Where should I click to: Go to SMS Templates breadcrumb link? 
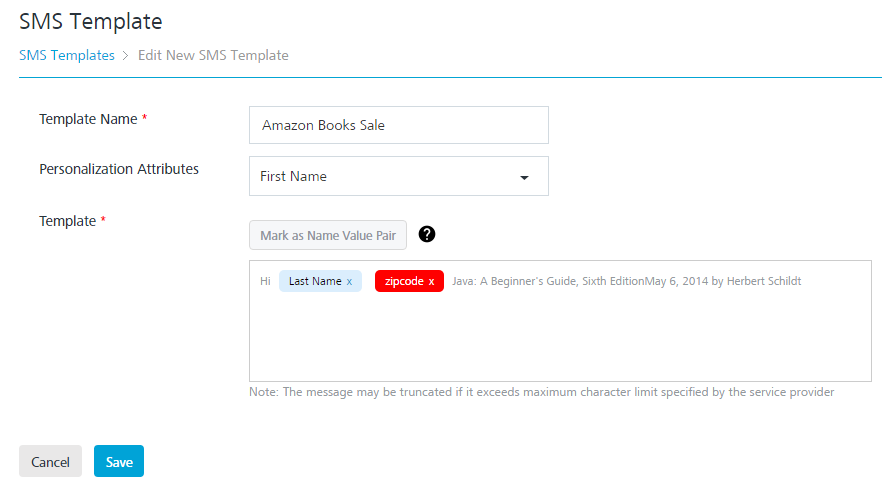[x=67, y=56]
